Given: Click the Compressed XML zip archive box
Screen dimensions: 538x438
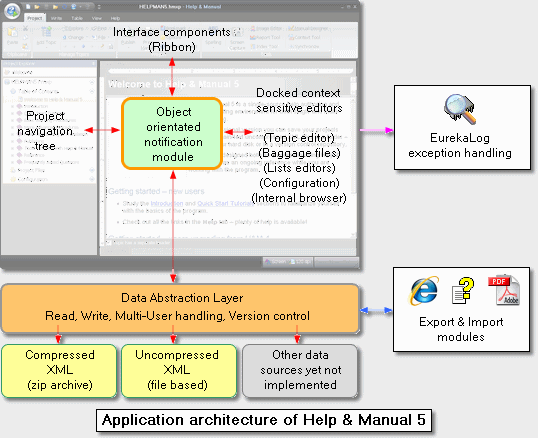Looking at the screenshot, I should point(59,371).
